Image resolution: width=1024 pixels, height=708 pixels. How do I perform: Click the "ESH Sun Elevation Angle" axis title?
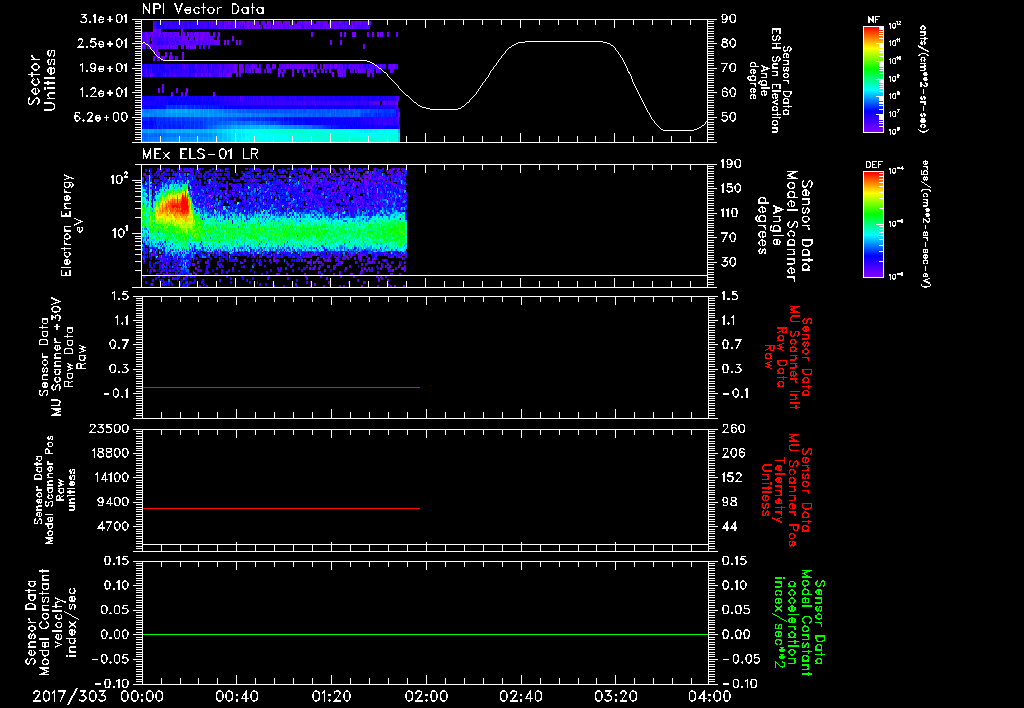pyautogui.click(x=769, y=80)
